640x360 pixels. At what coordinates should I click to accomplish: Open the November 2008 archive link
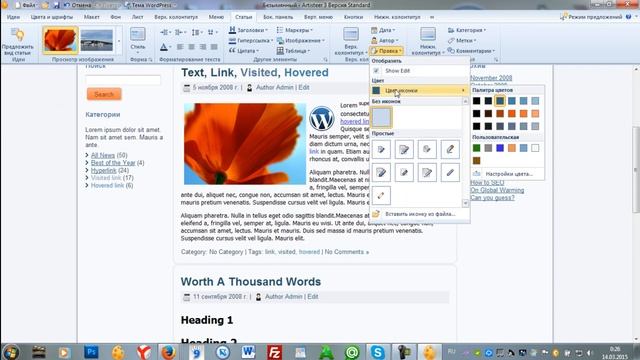click(491, 78)
